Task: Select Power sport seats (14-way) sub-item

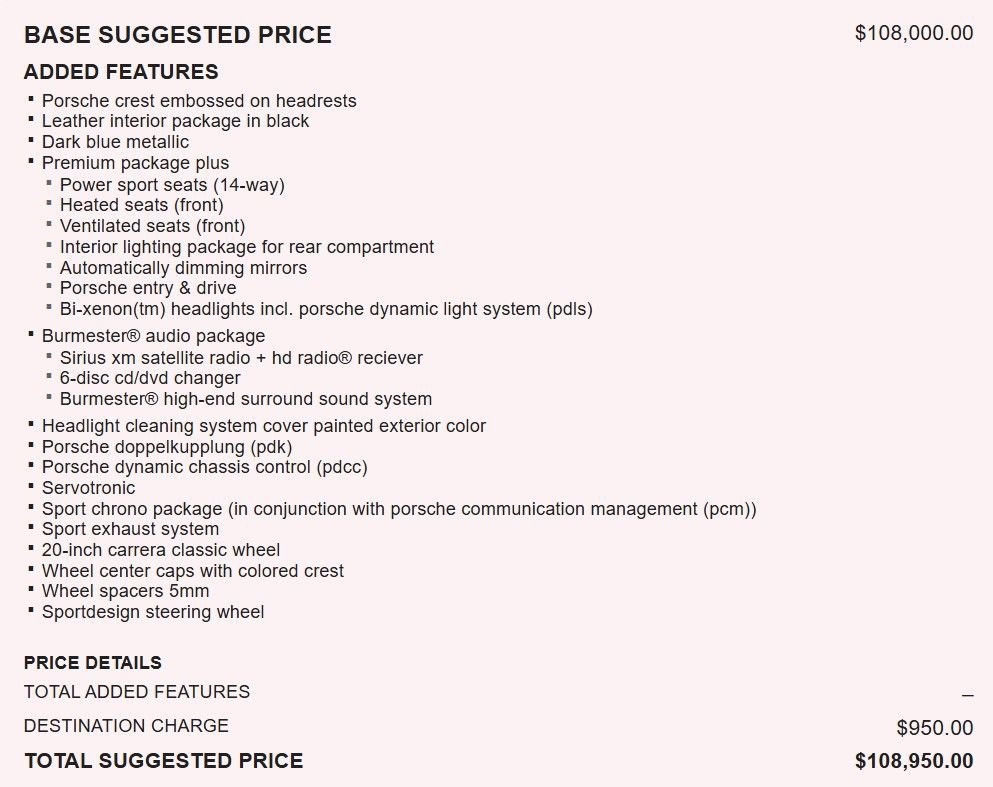Action: tap(172, 185)
